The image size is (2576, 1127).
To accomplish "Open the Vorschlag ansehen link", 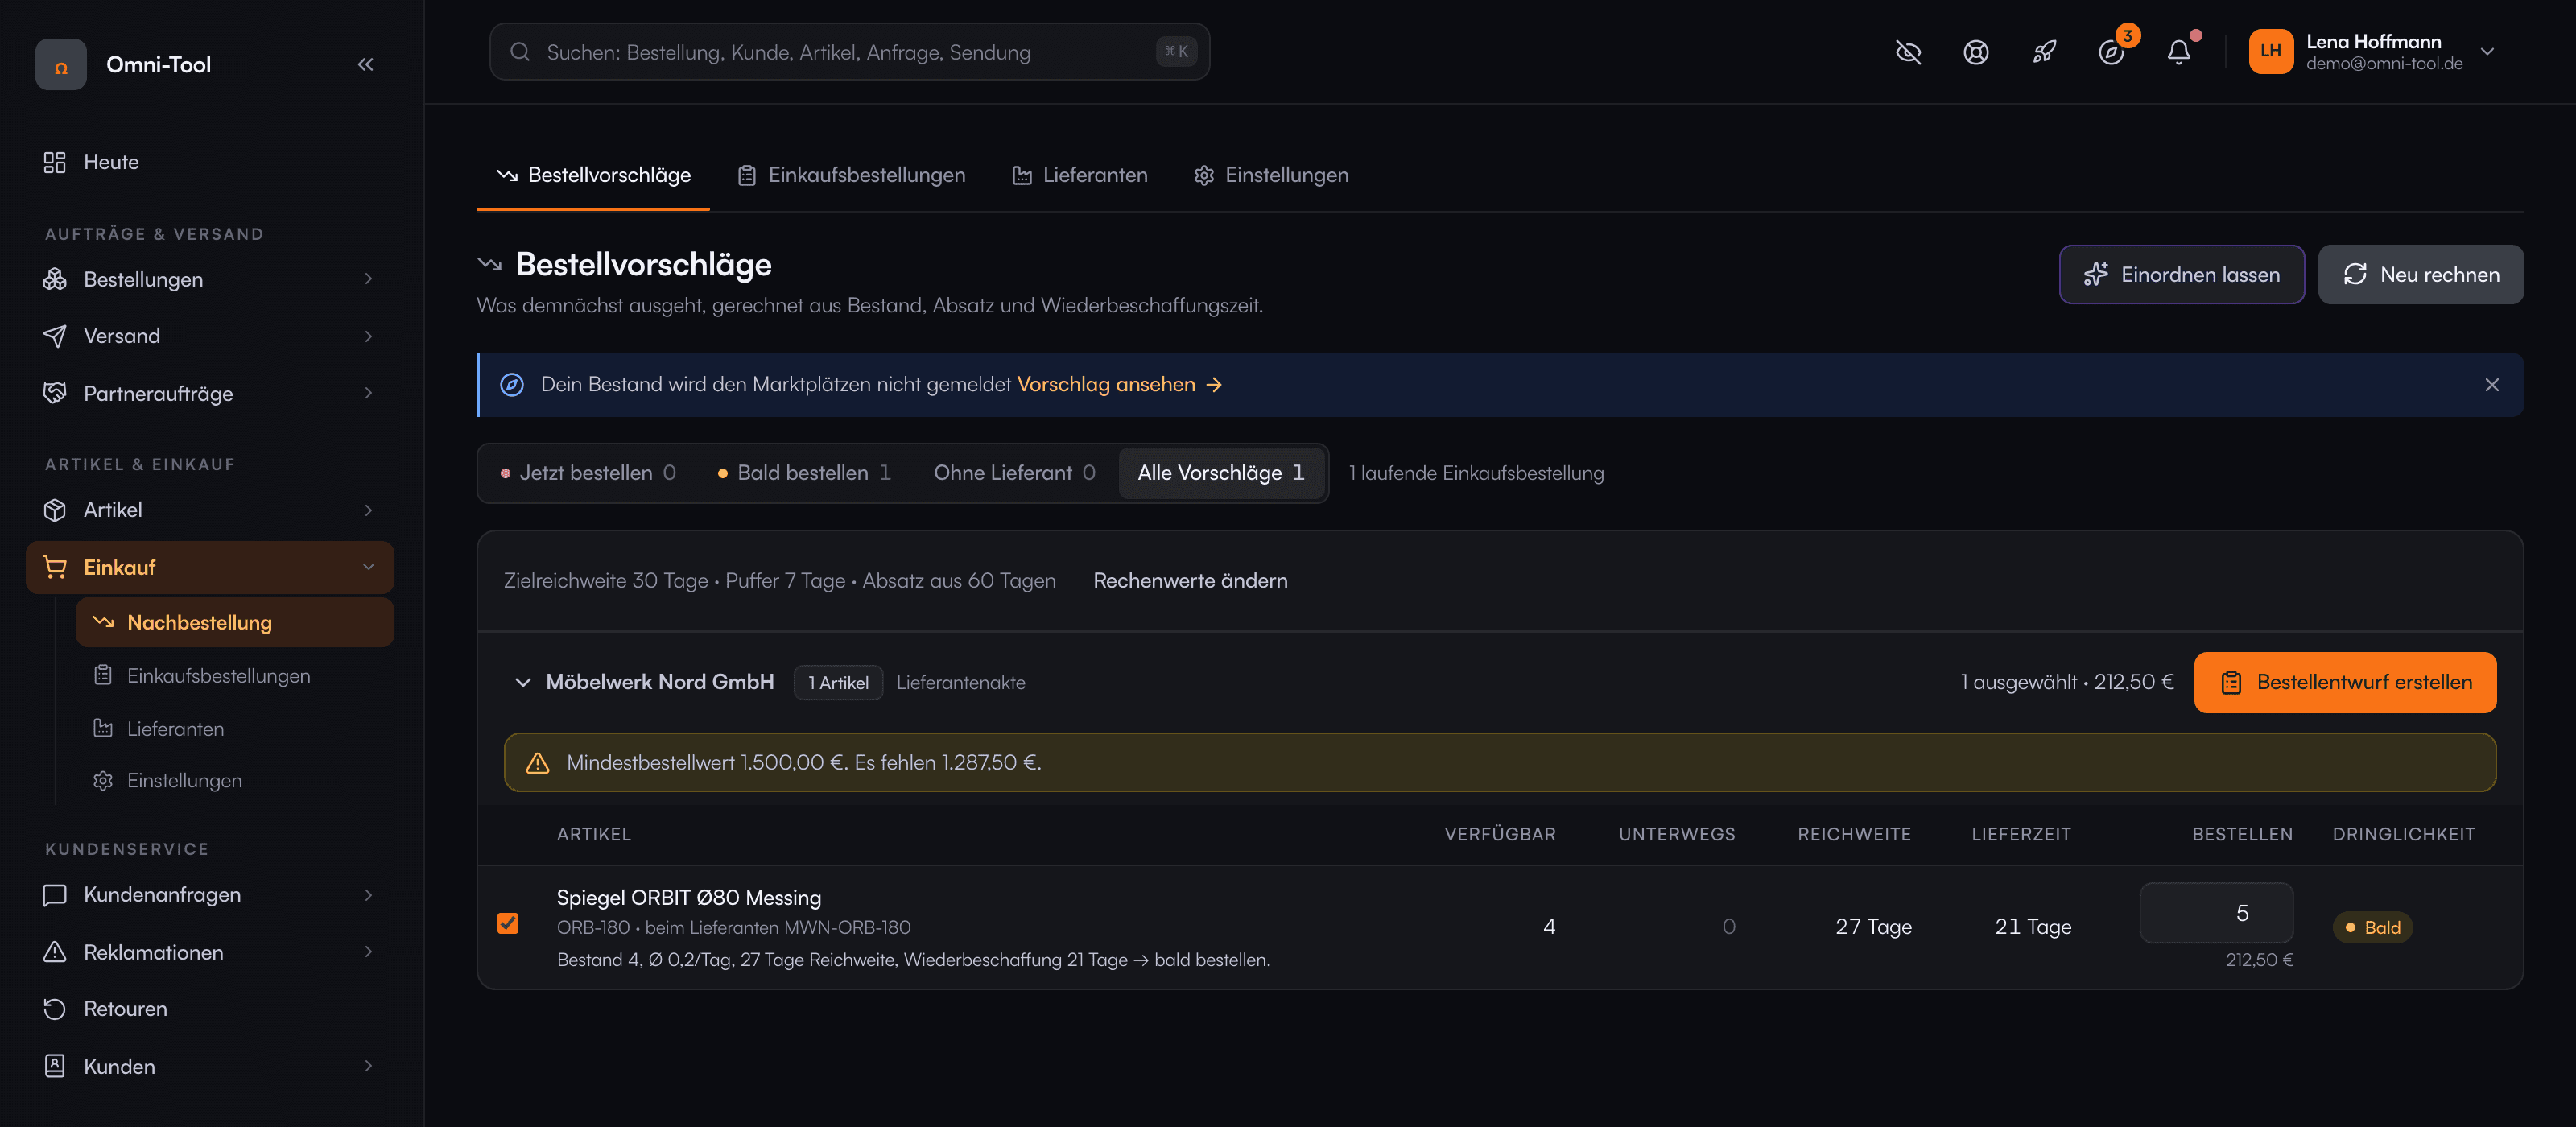I will pos(1119,385).
